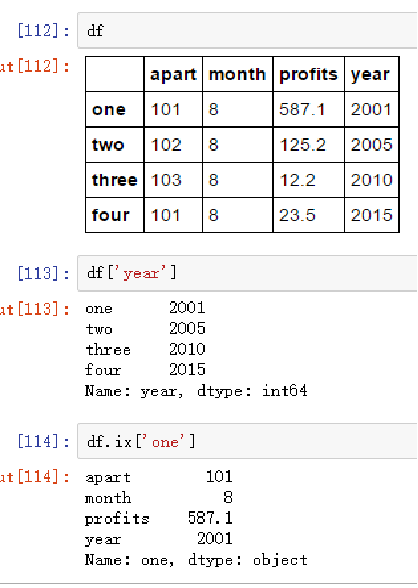Select the row index label four

[115, 215]
